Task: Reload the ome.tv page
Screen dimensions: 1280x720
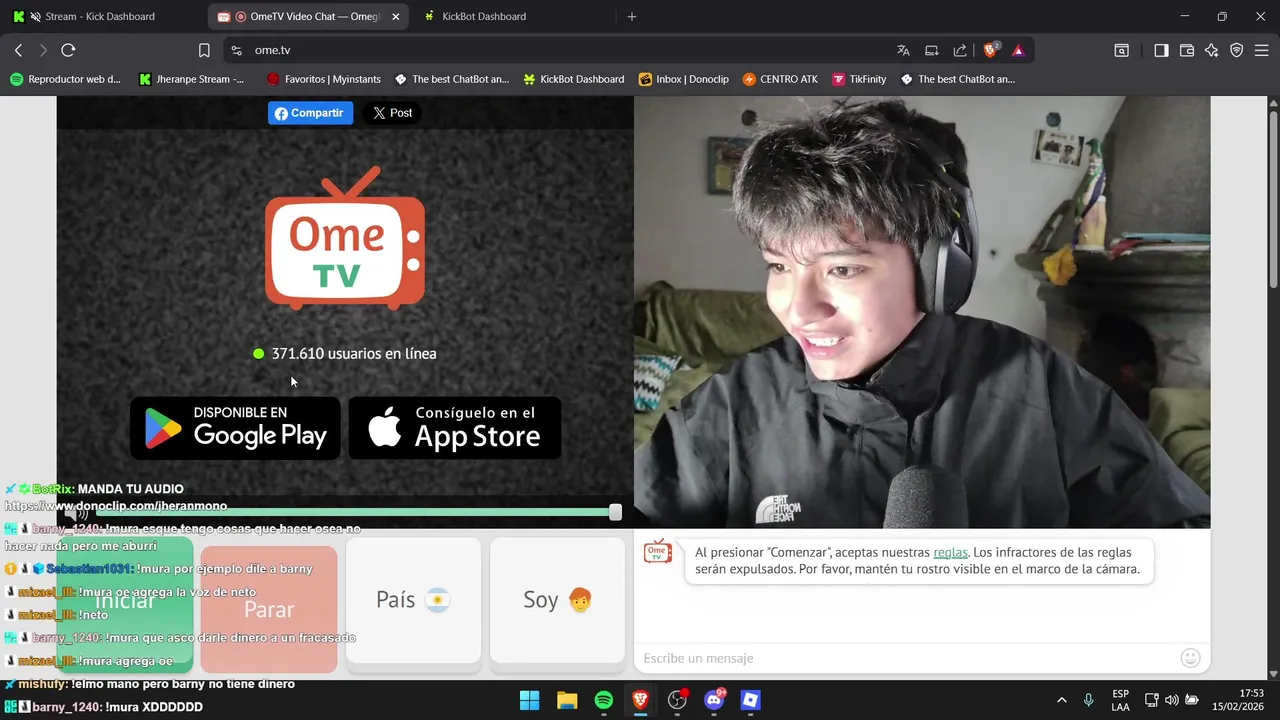Action: 68,50
